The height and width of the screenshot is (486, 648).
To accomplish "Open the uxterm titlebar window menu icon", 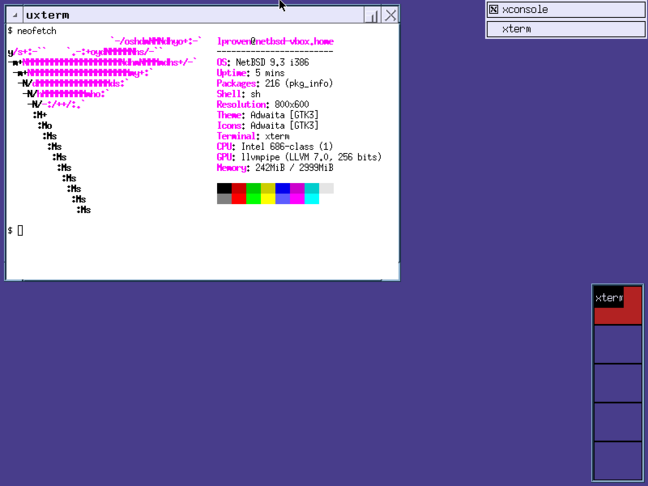I will tap(15, 15).
